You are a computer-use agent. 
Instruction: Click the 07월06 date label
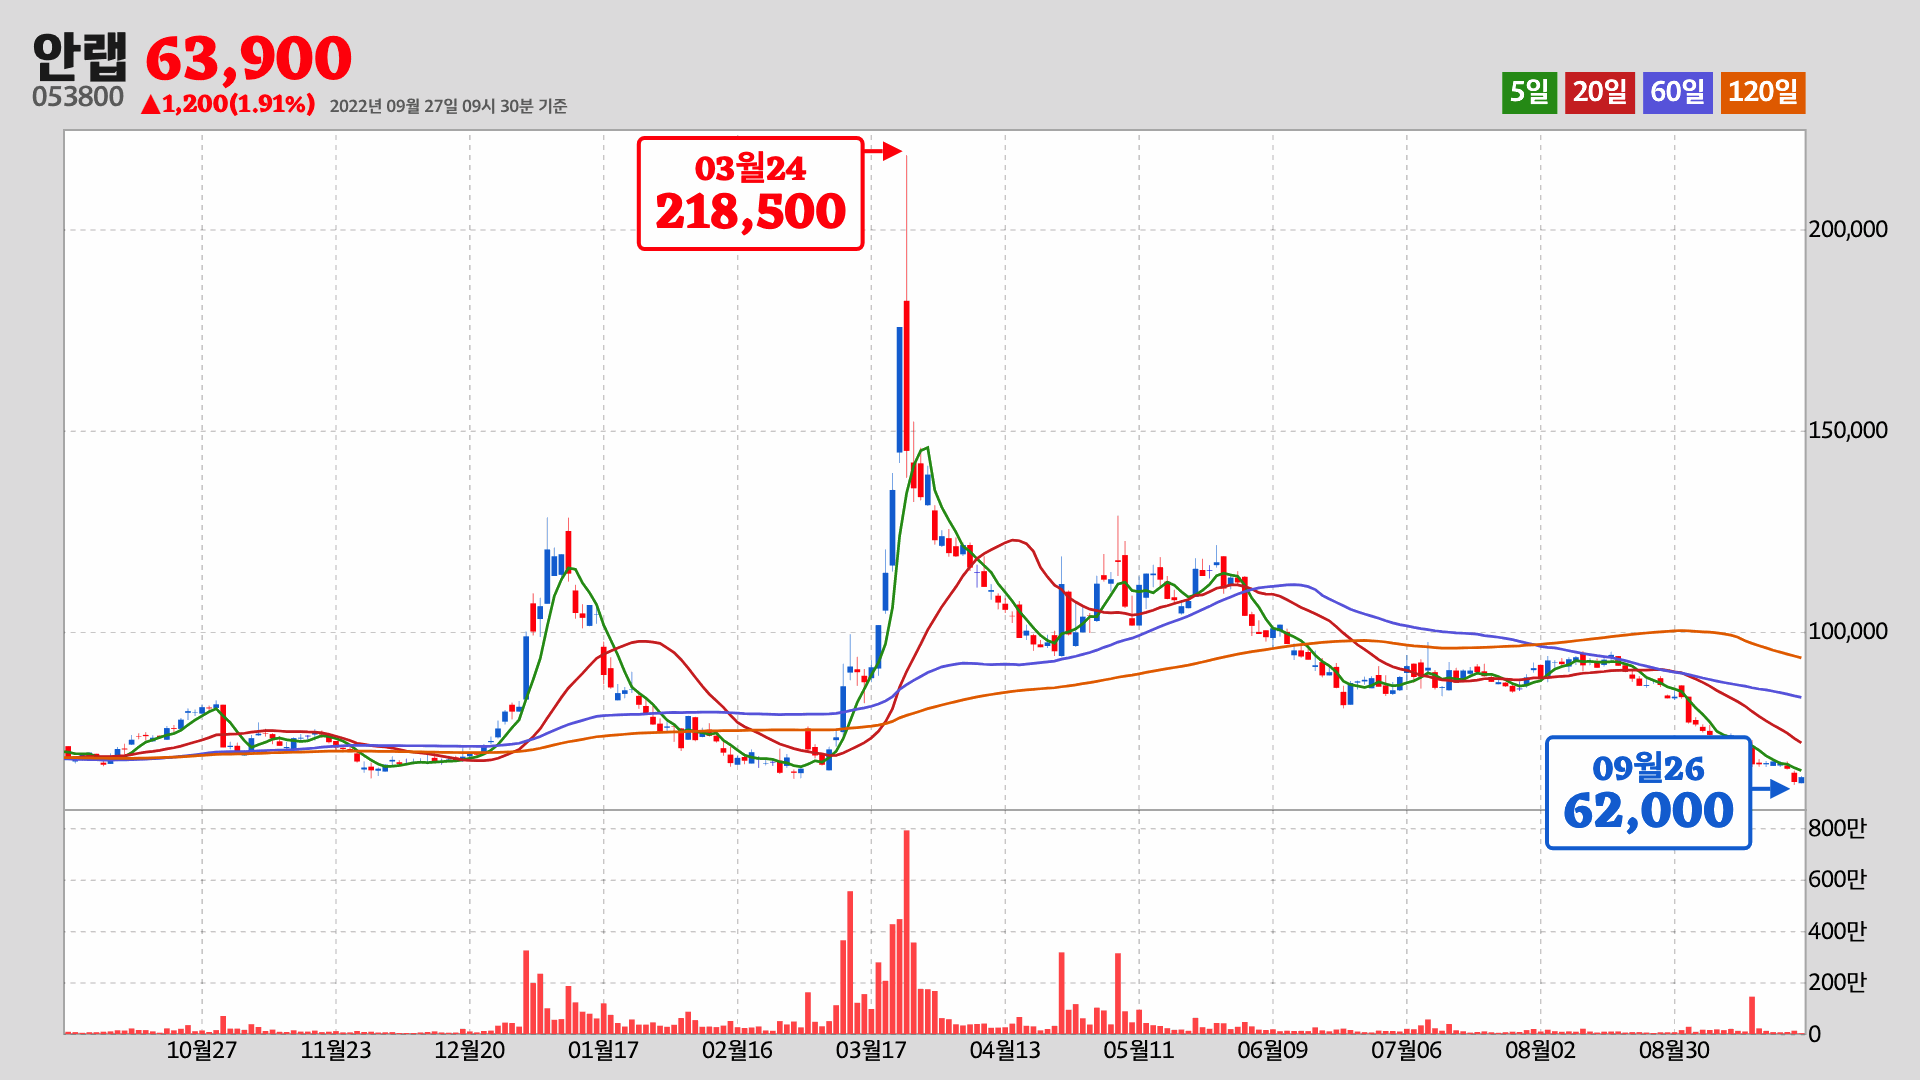(x=1407, y=1050)
